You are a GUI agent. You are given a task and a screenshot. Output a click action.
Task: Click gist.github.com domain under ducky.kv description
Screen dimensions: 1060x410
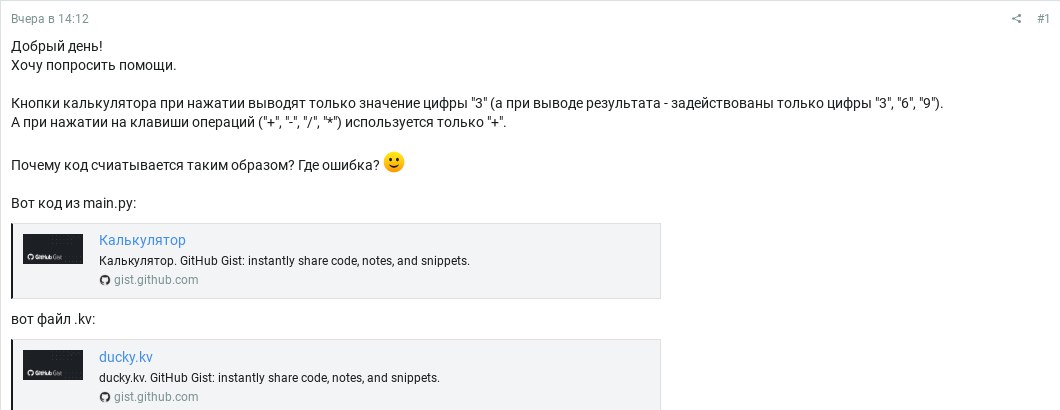pyautogui.click(x=155, y=397)
